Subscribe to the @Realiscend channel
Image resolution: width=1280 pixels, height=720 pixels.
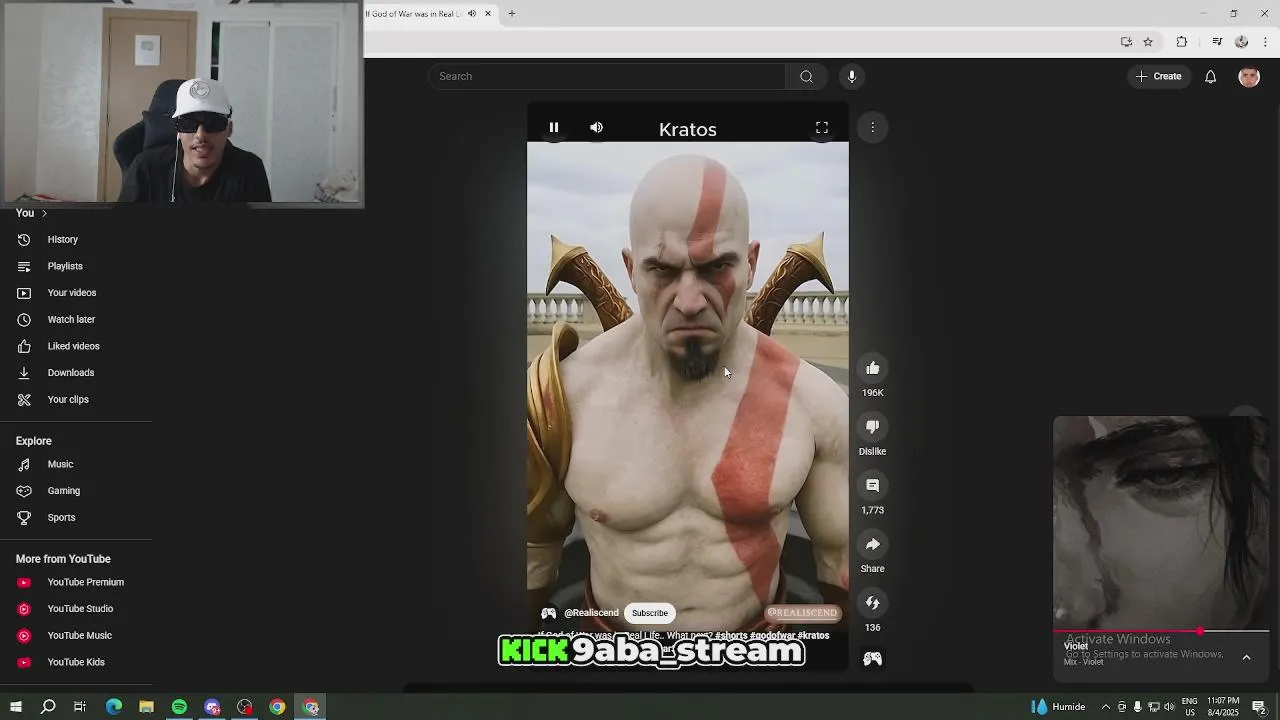[x=650, y=613]
